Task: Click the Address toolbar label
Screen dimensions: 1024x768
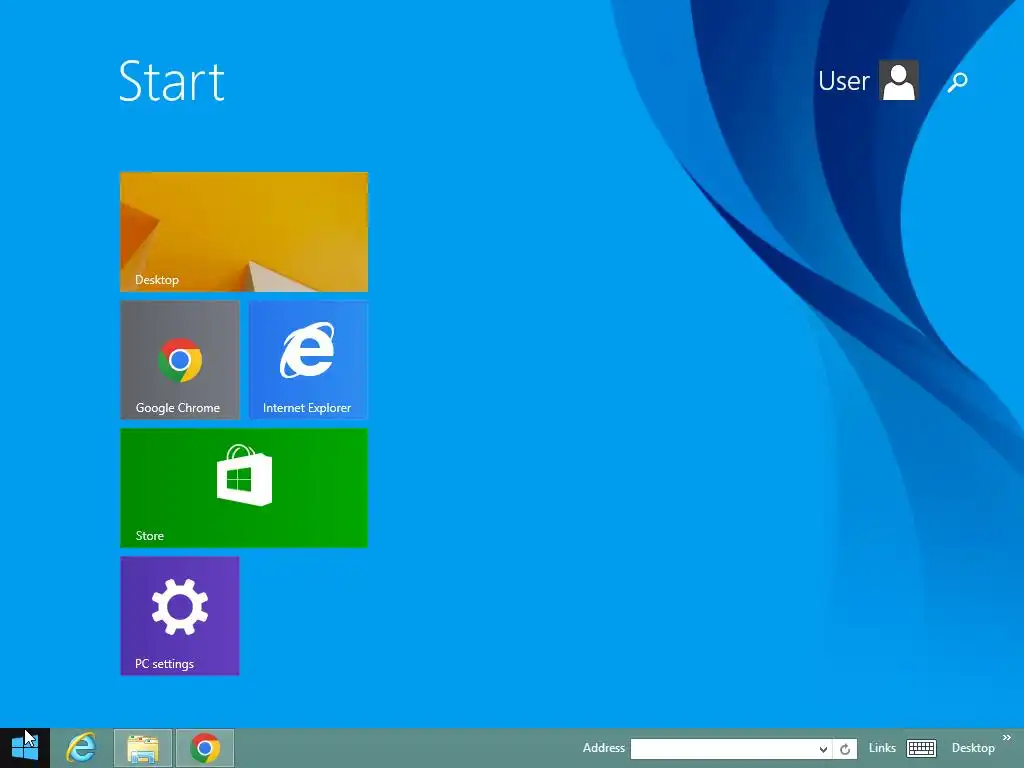Action: tap(603, 748)
